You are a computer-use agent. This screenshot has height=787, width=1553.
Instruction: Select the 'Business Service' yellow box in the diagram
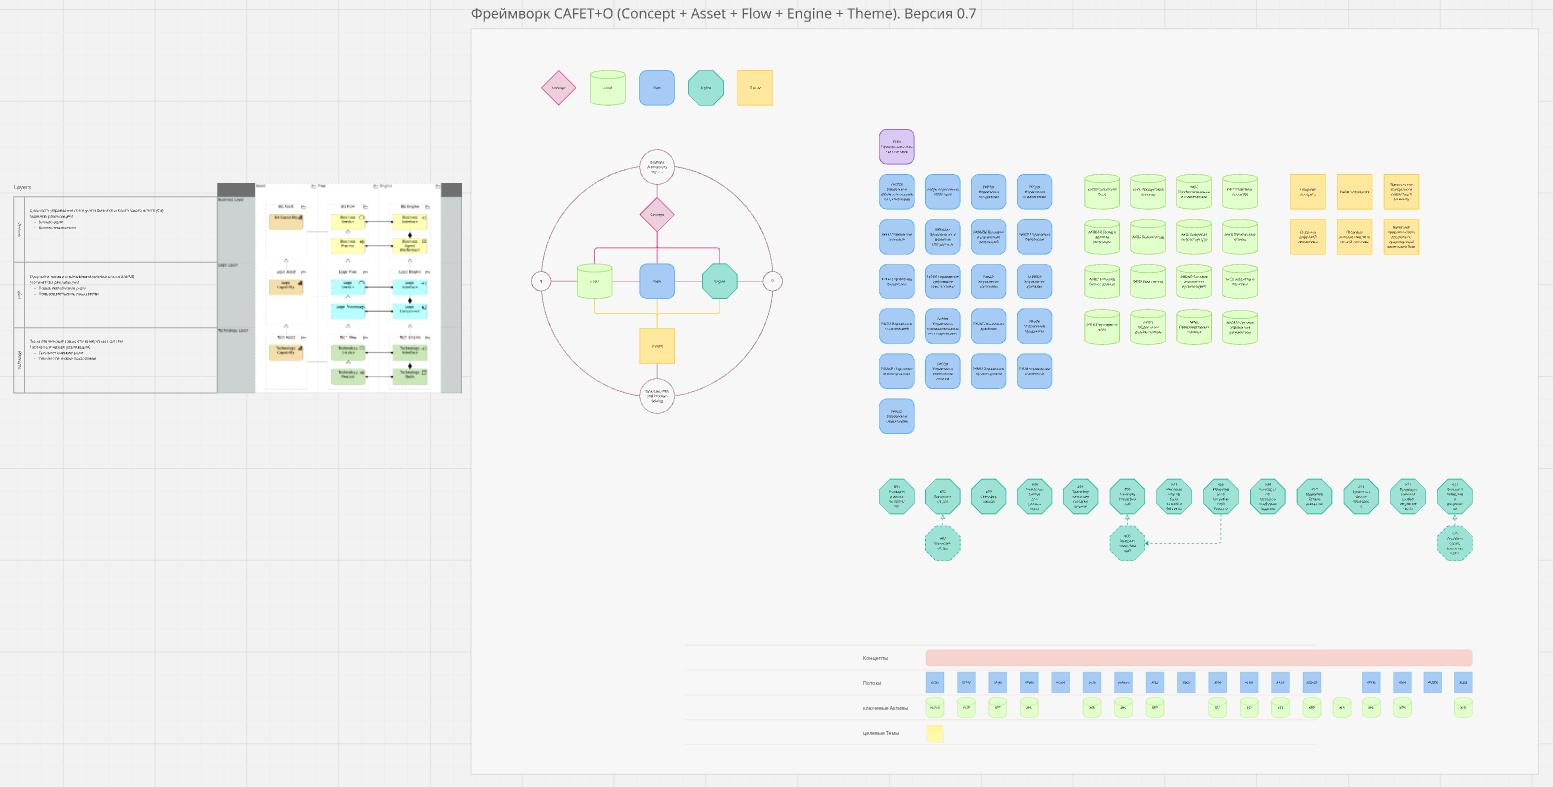pyautogui.click(x=348, y=221)
